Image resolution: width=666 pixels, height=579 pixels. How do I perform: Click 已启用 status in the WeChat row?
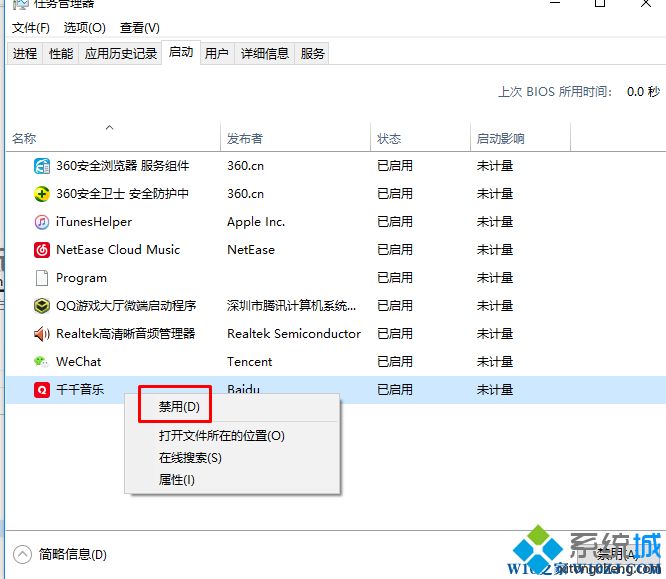tap(395, 362)
